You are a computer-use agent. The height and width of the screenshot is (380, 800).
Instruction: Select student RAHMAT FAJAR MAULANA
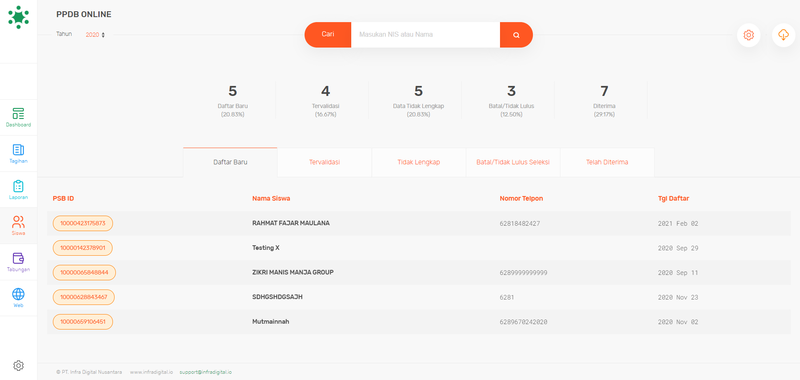tap(291, 223)
